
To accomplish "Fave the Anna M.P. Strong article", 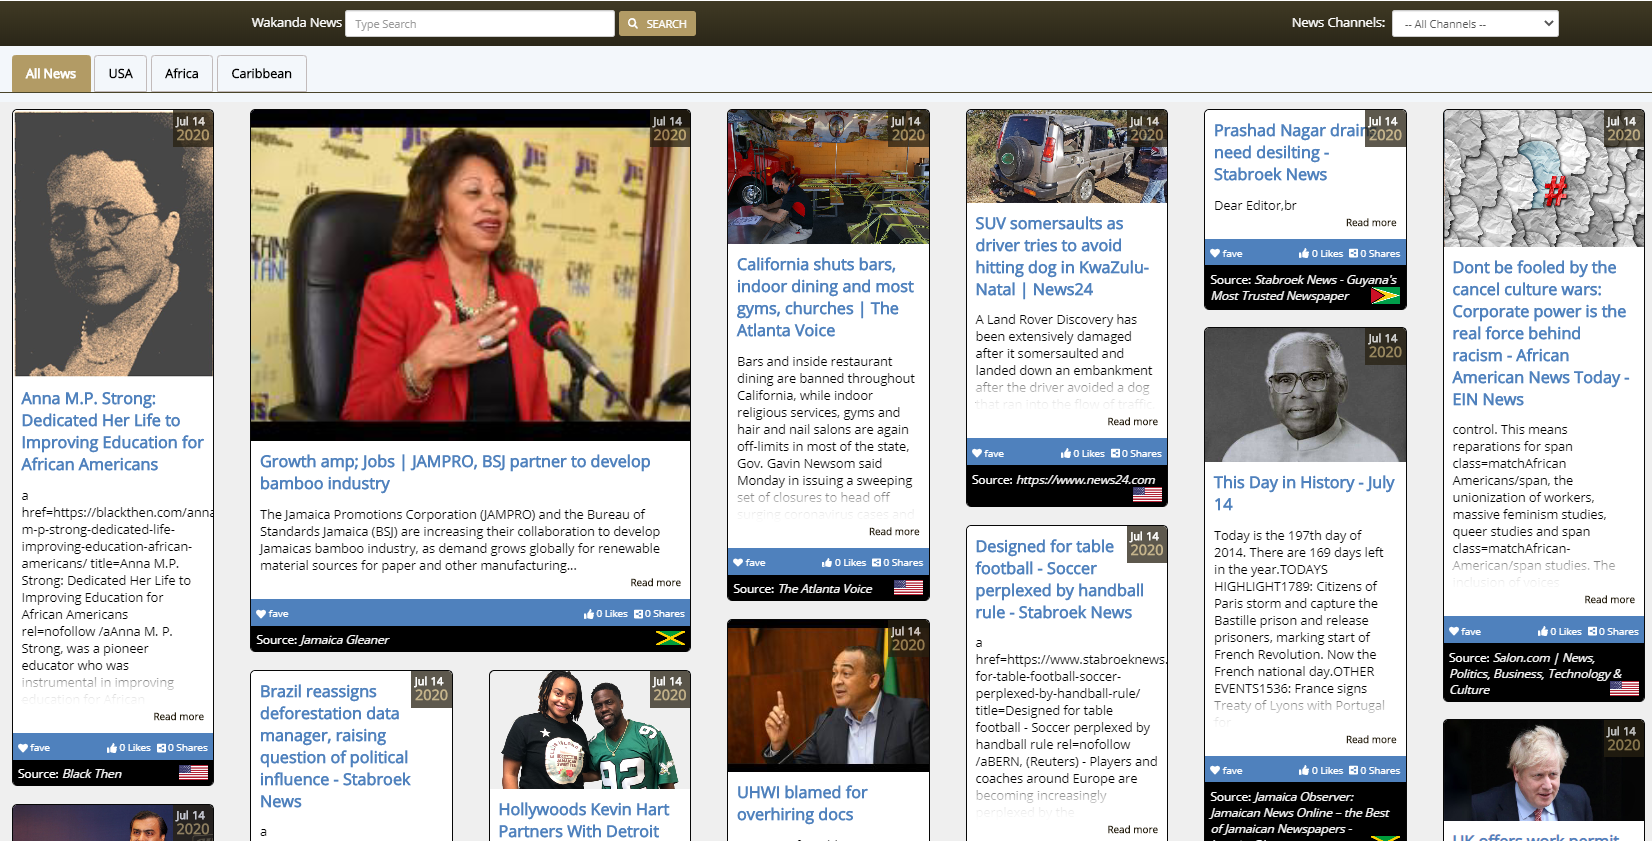I will click(x=34, y=748).
